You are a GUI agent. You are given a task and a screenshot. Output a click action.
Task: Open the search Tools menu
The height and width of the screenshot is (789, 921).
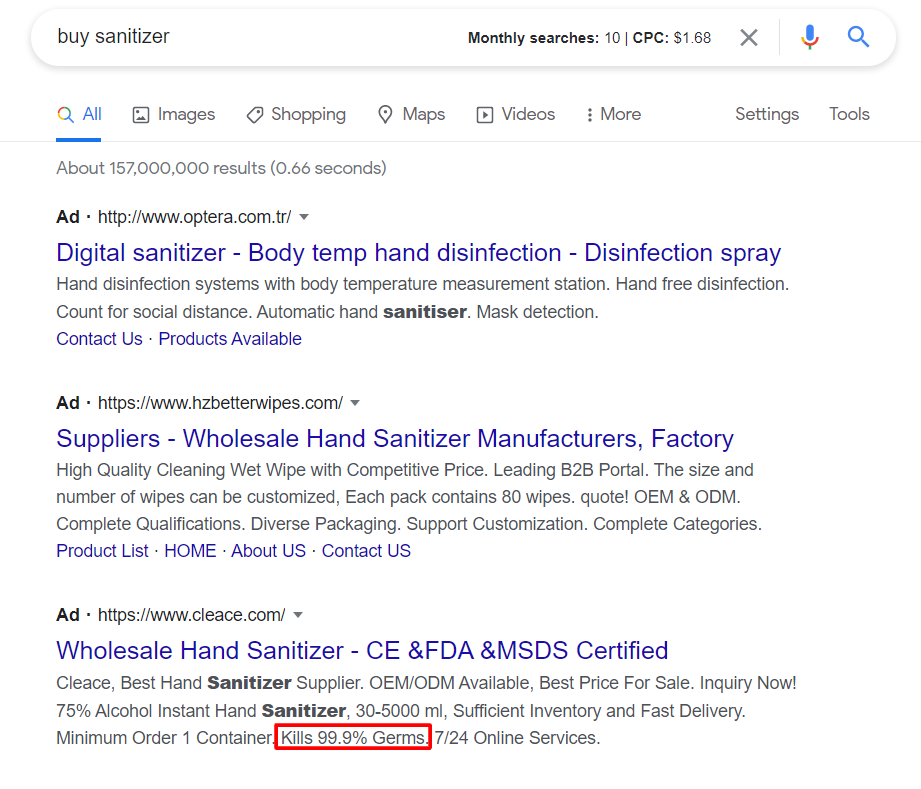pos(849,114)
